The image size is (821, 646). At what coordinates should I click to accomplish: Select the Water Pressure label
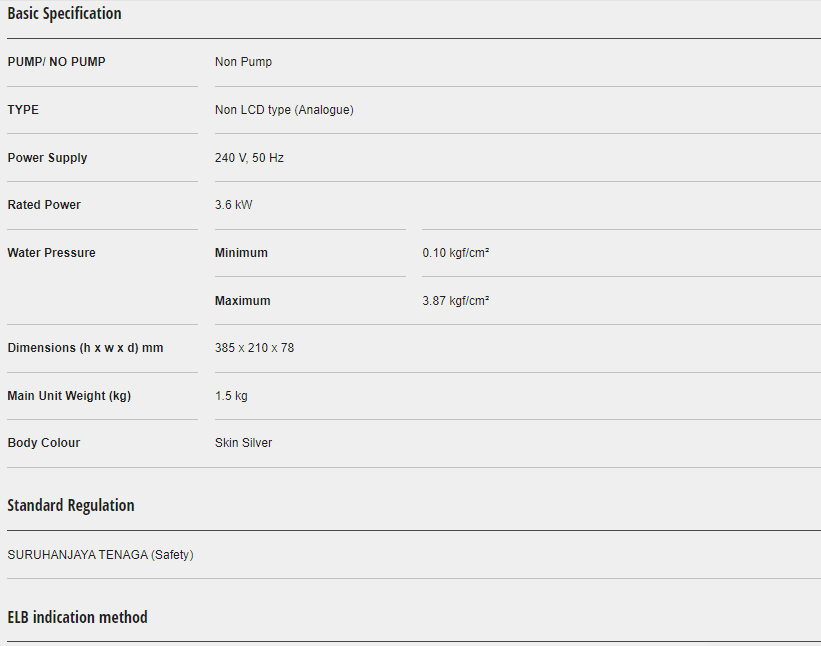point(51,253)
